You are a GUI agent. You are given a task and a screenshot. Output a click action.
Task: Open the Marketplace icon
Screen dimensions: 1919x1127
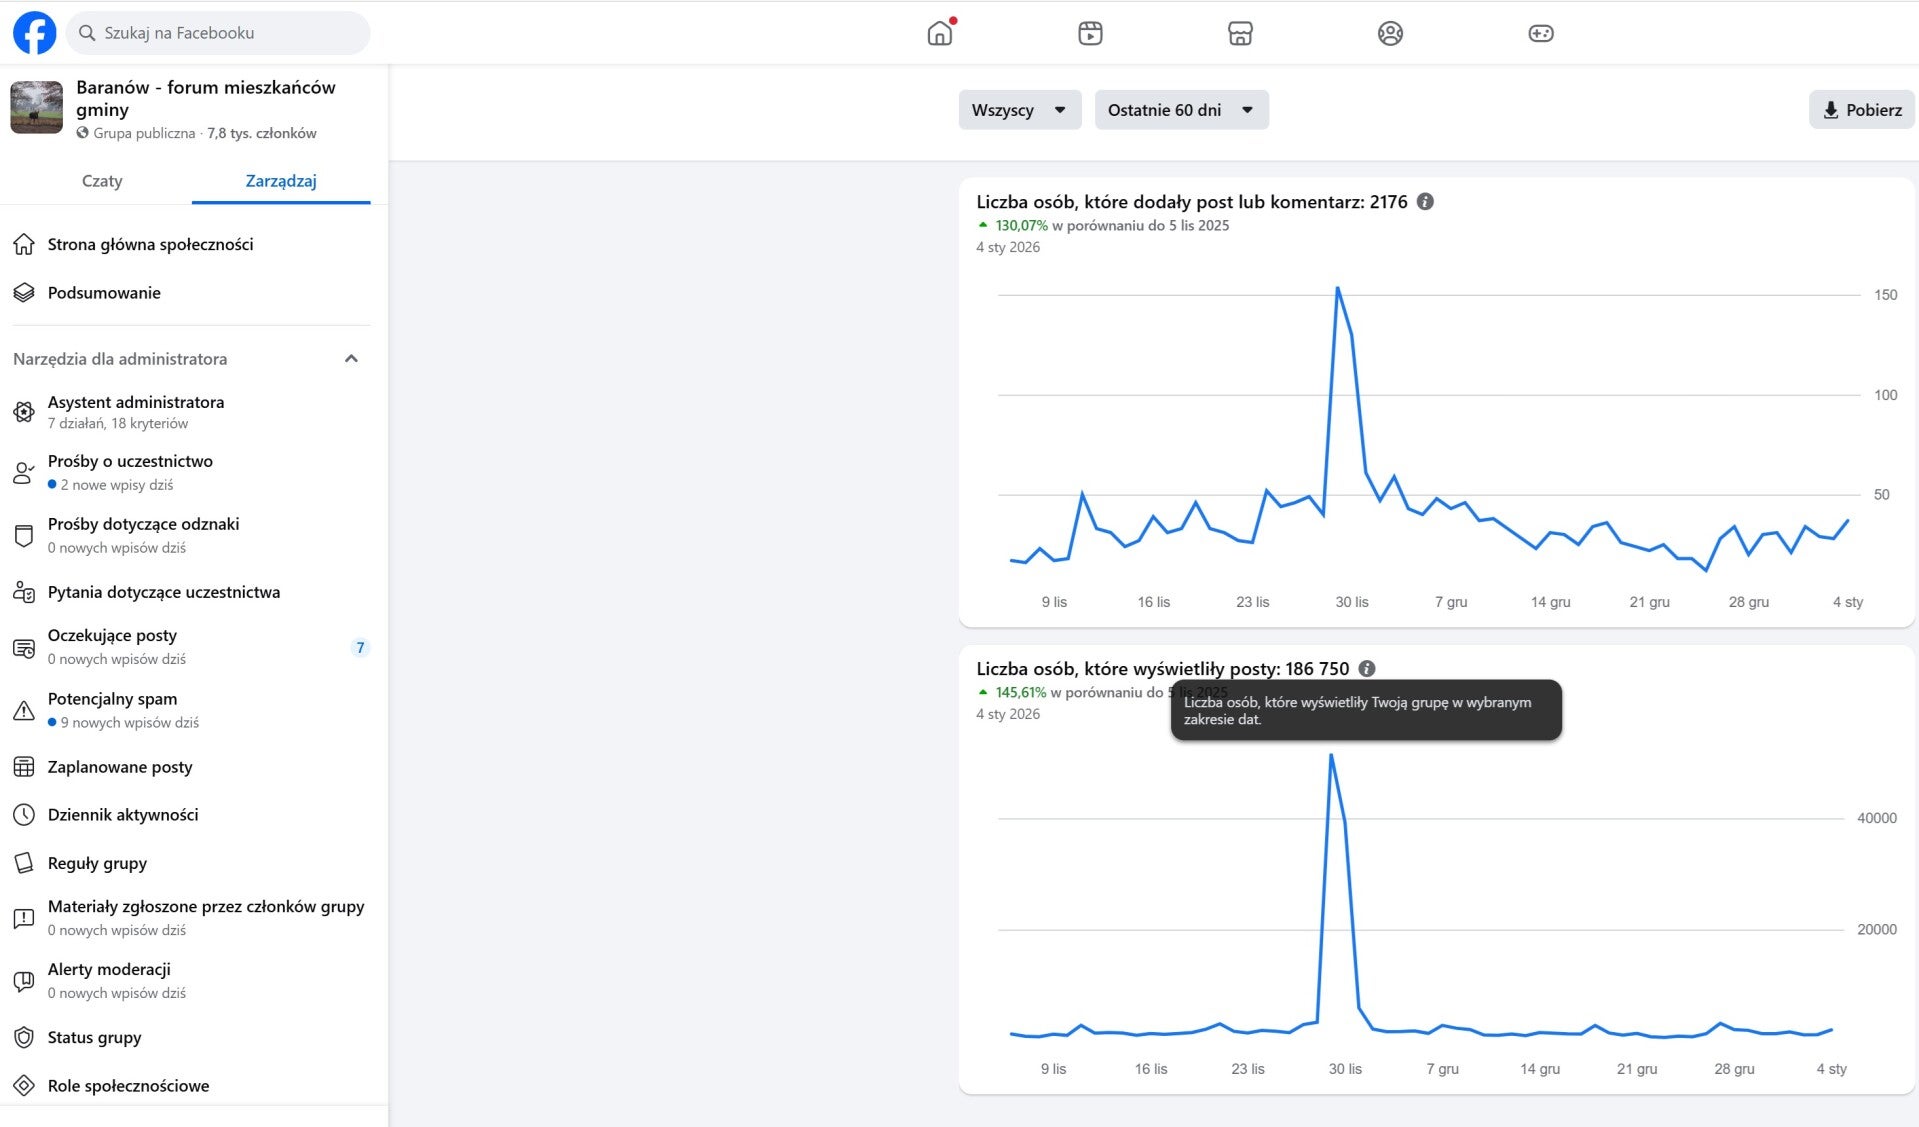point(1240,33)
